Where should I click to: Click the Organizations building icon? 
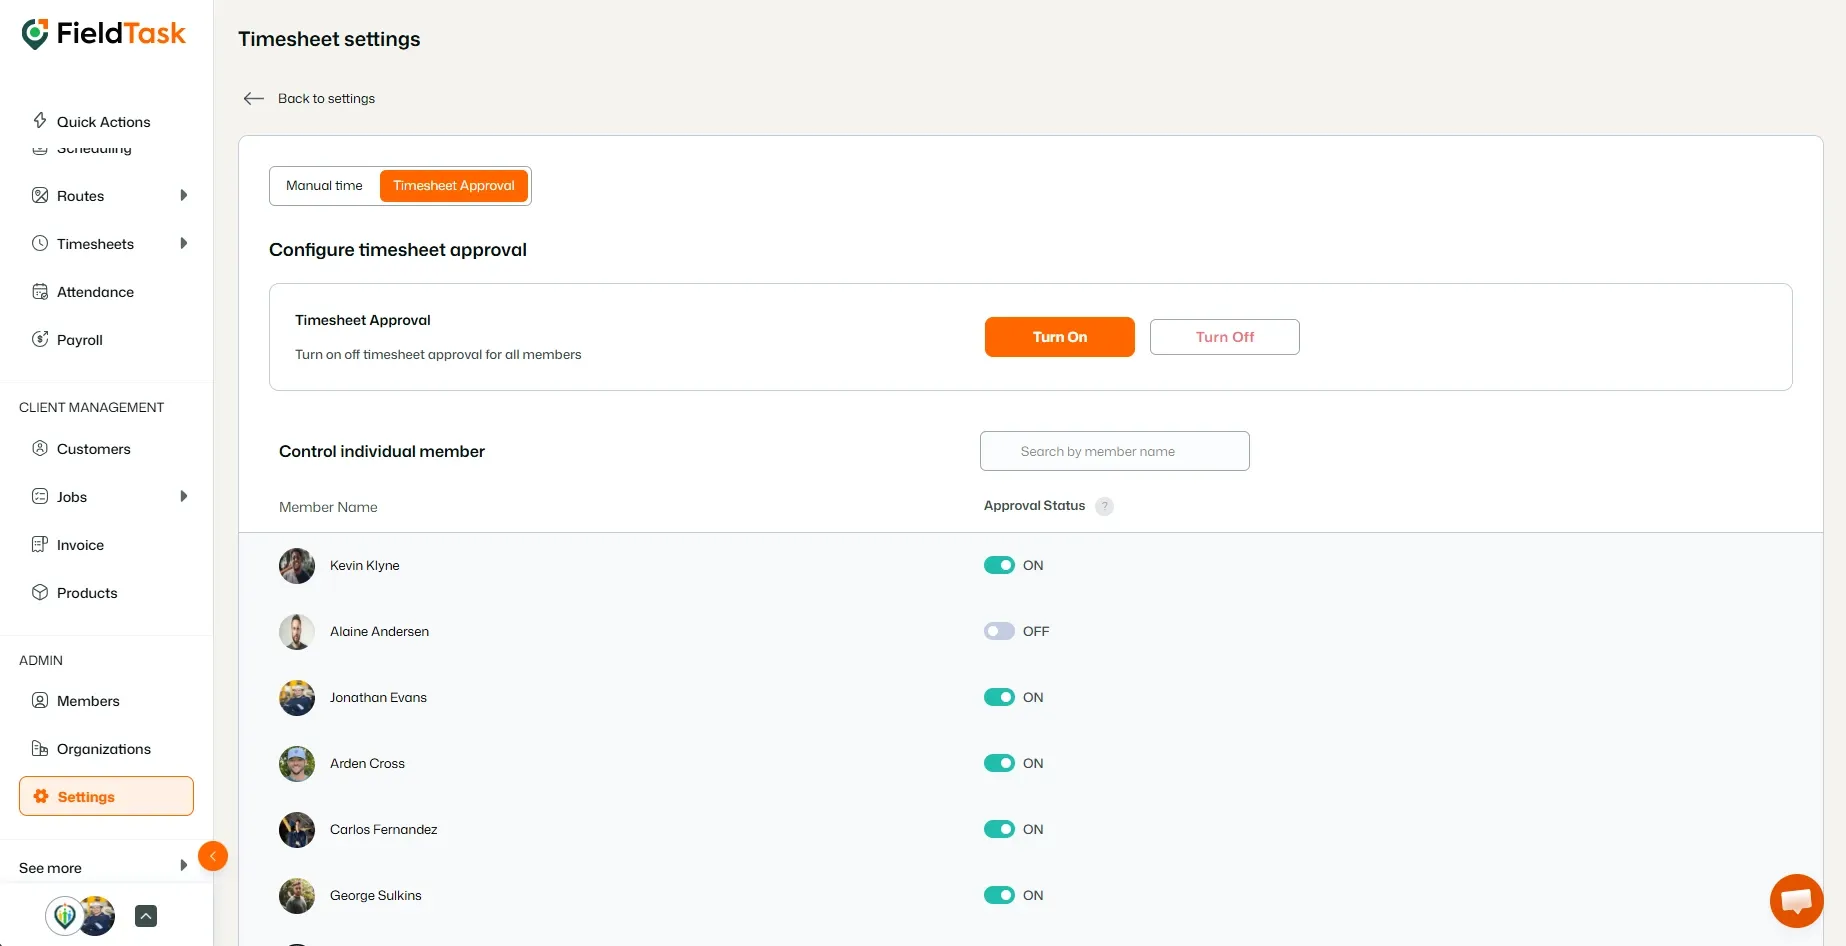(40, 748)
